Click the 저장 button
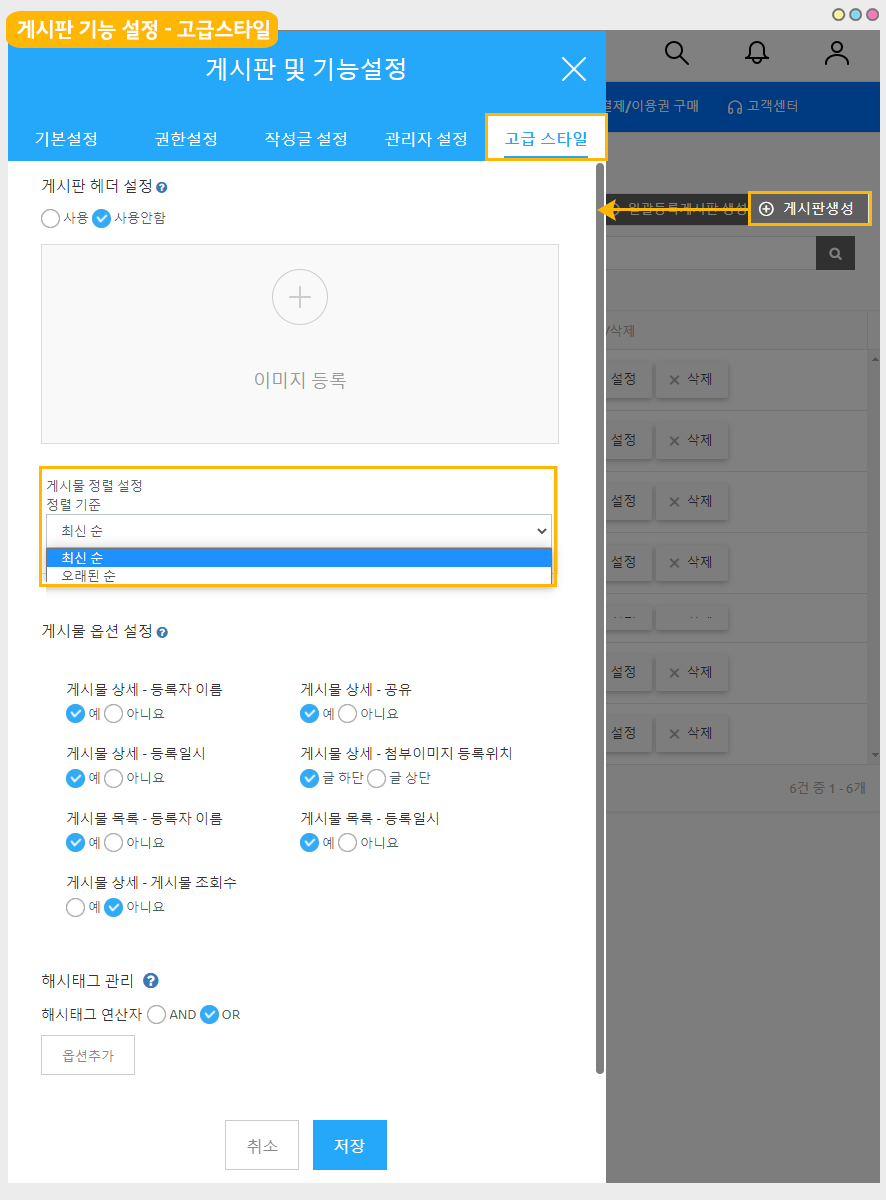This screenshot has height=1200, width=886. [x=349, y=1145]
